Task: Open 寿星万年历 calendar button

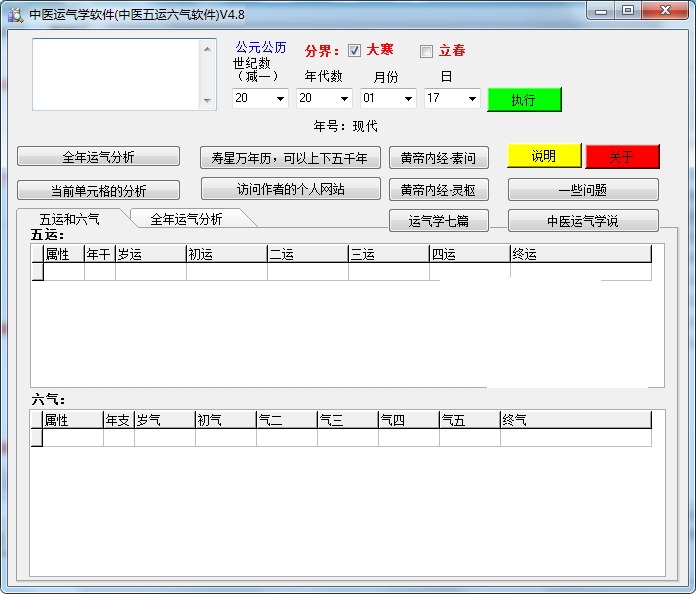Action: pyautogui.click(x=290, y=157)
